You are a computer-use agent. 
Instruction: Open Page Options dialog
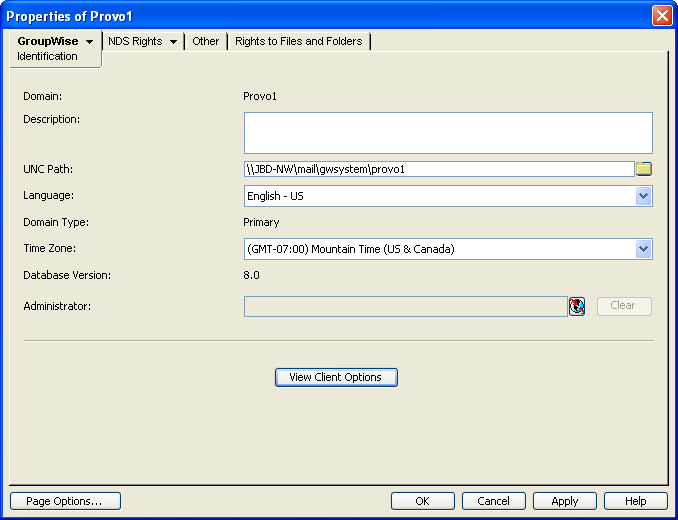(65, 501)
